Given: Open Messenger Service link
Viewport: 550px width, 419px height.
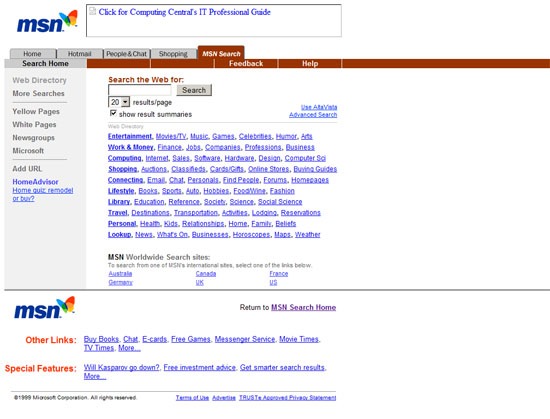Looking at the screenshot, I should click(245, 339).
